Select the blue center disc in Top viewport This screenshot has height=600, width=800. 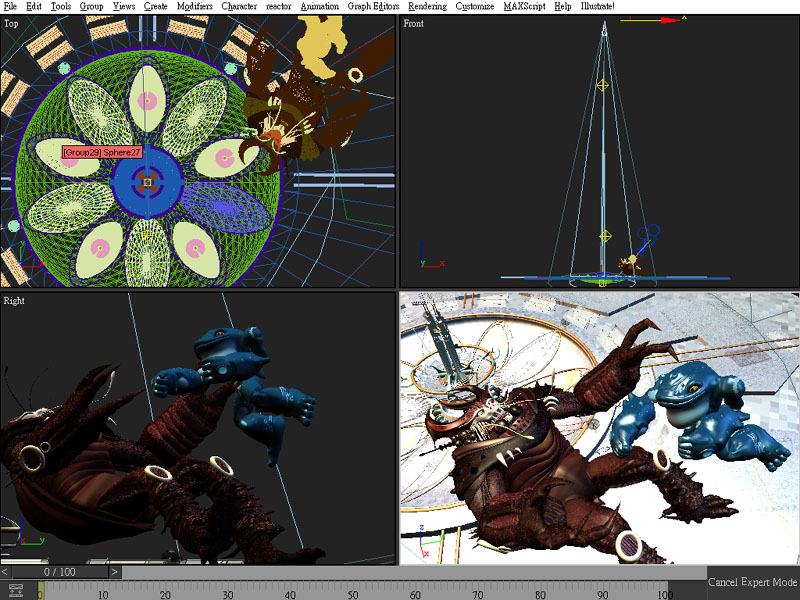pyautogui.click(x=147, y=182)
